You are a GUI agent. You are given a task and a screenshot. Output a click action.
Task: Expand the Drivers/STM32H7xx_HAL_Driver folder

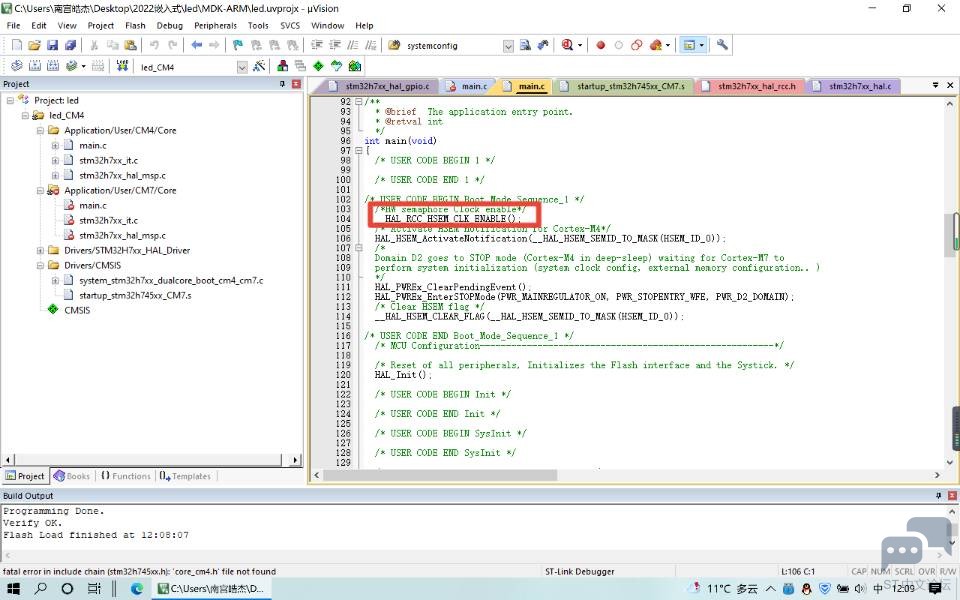pos(40,250)
